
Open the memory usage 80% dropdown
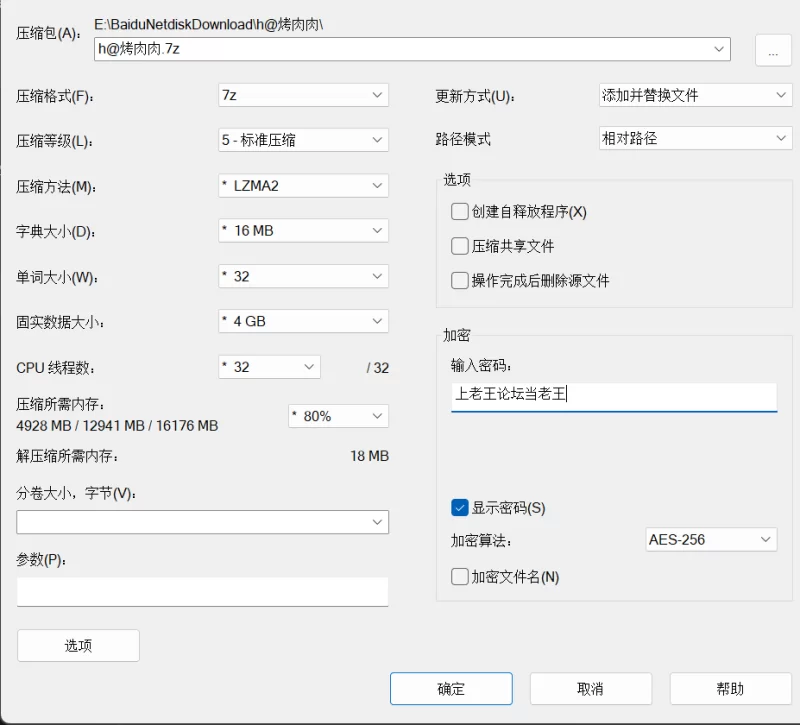(338, 416)
